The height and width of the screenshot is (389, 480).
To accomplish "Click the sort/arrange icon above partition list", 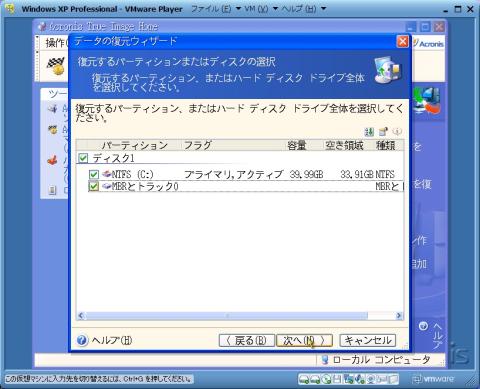I will tap(369, 132).
